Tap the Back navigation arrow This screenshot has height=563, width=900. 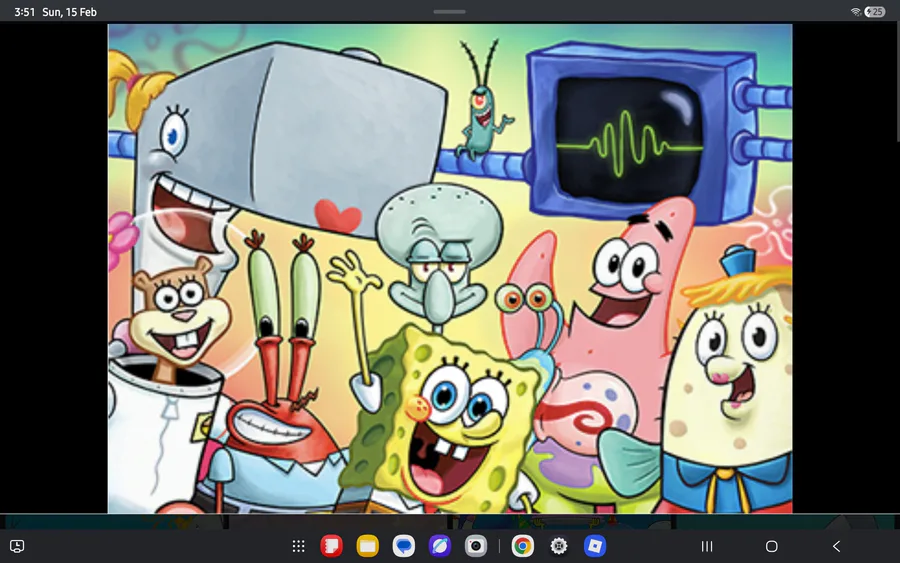[836, 546]
